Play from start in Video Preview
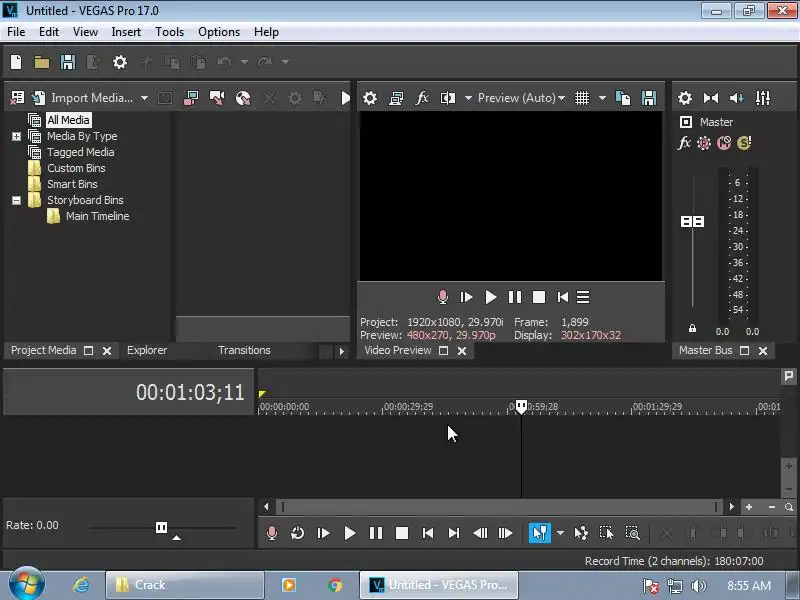This screenshot has height=600, width=800. click(466, 297)
